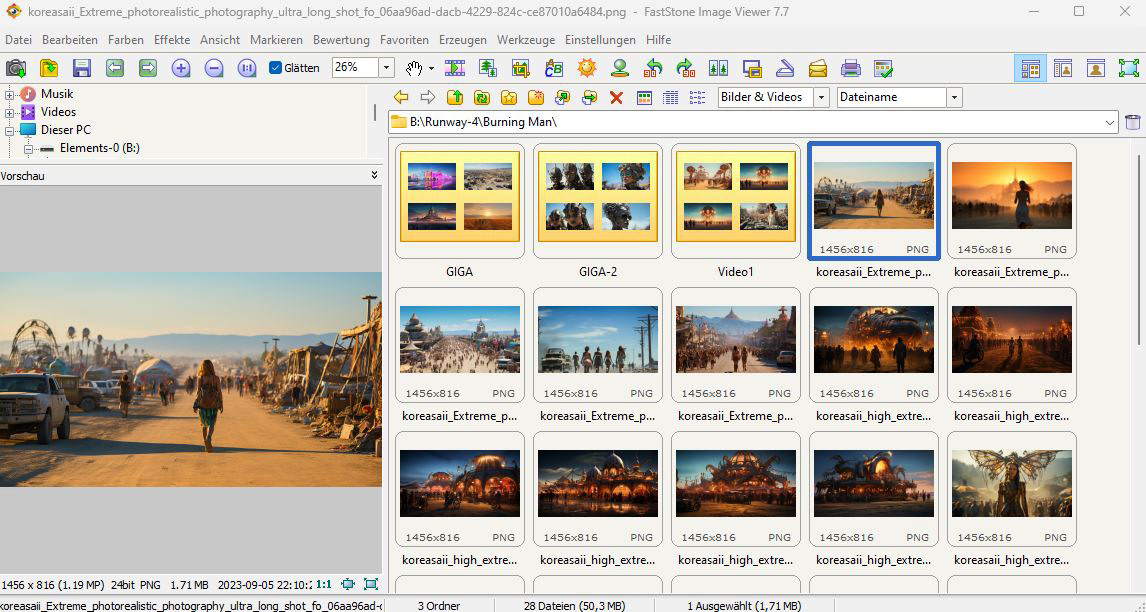Open the Einstellungen menu
The height and width of the screenshot is (612, 1146).
point(601,40)
